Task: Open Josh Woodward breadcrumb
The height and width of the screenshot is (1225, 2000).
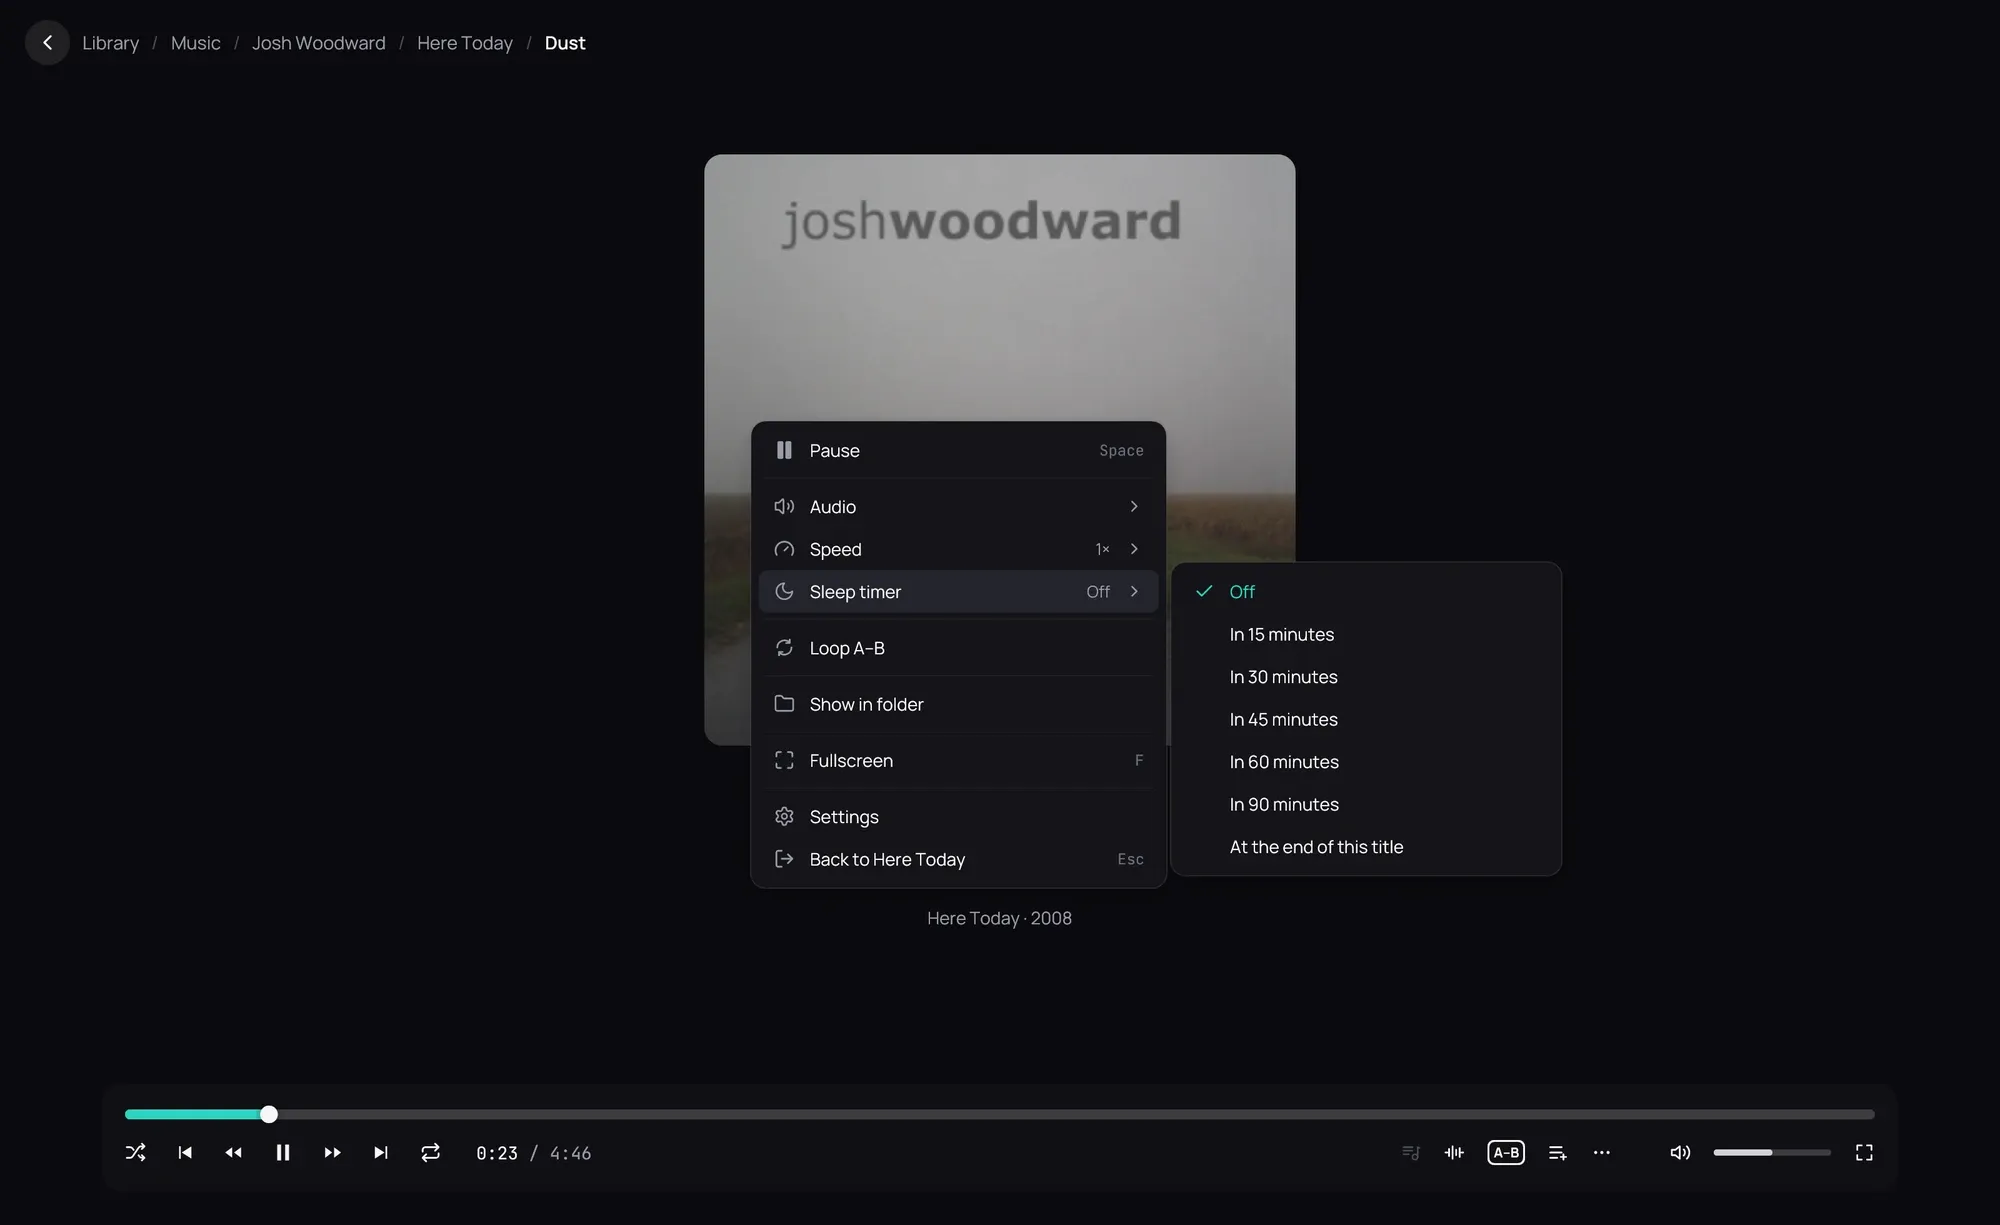Action: point(318,43)
